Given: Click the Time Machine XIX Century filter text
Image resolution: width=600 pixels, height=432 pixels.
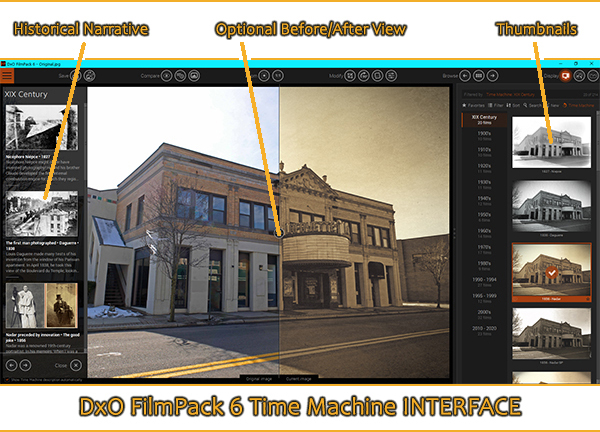Looking at the screenshot, I should (510, 95).
